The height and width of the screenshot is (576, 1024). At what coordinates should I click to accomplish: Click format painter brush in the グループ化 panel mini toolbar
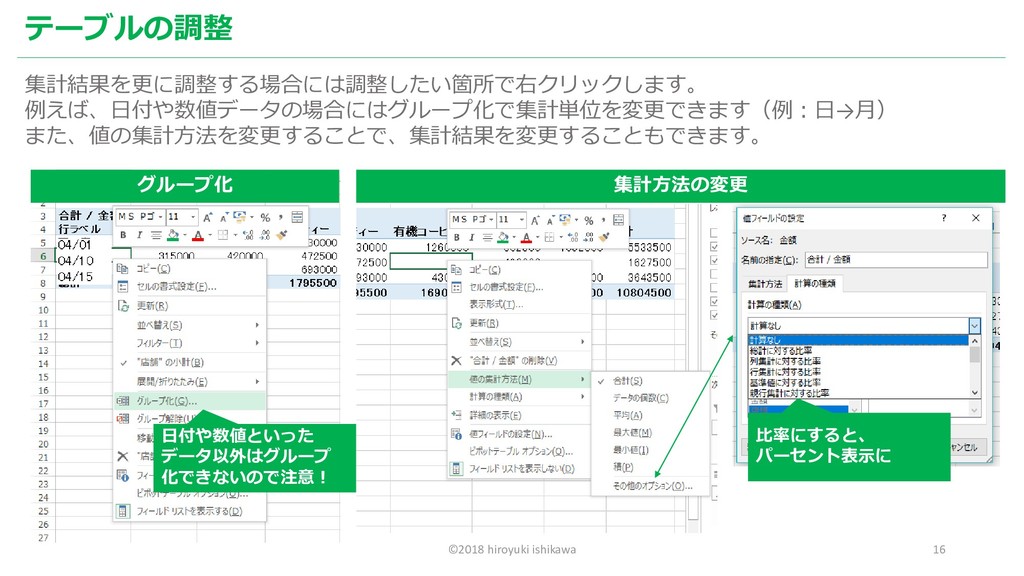[282, 235]
